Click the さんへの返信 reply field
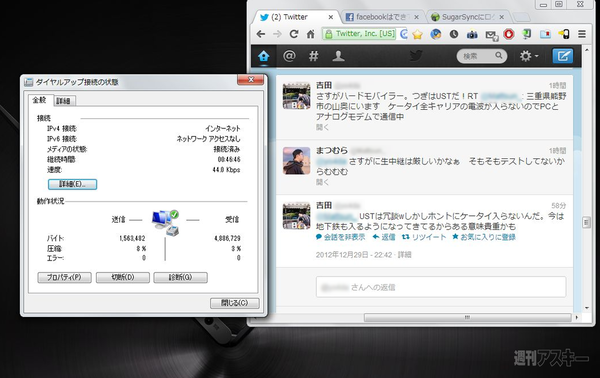This screenshot has height=378, width=600. pyautogui.click(x=441, y=287)
